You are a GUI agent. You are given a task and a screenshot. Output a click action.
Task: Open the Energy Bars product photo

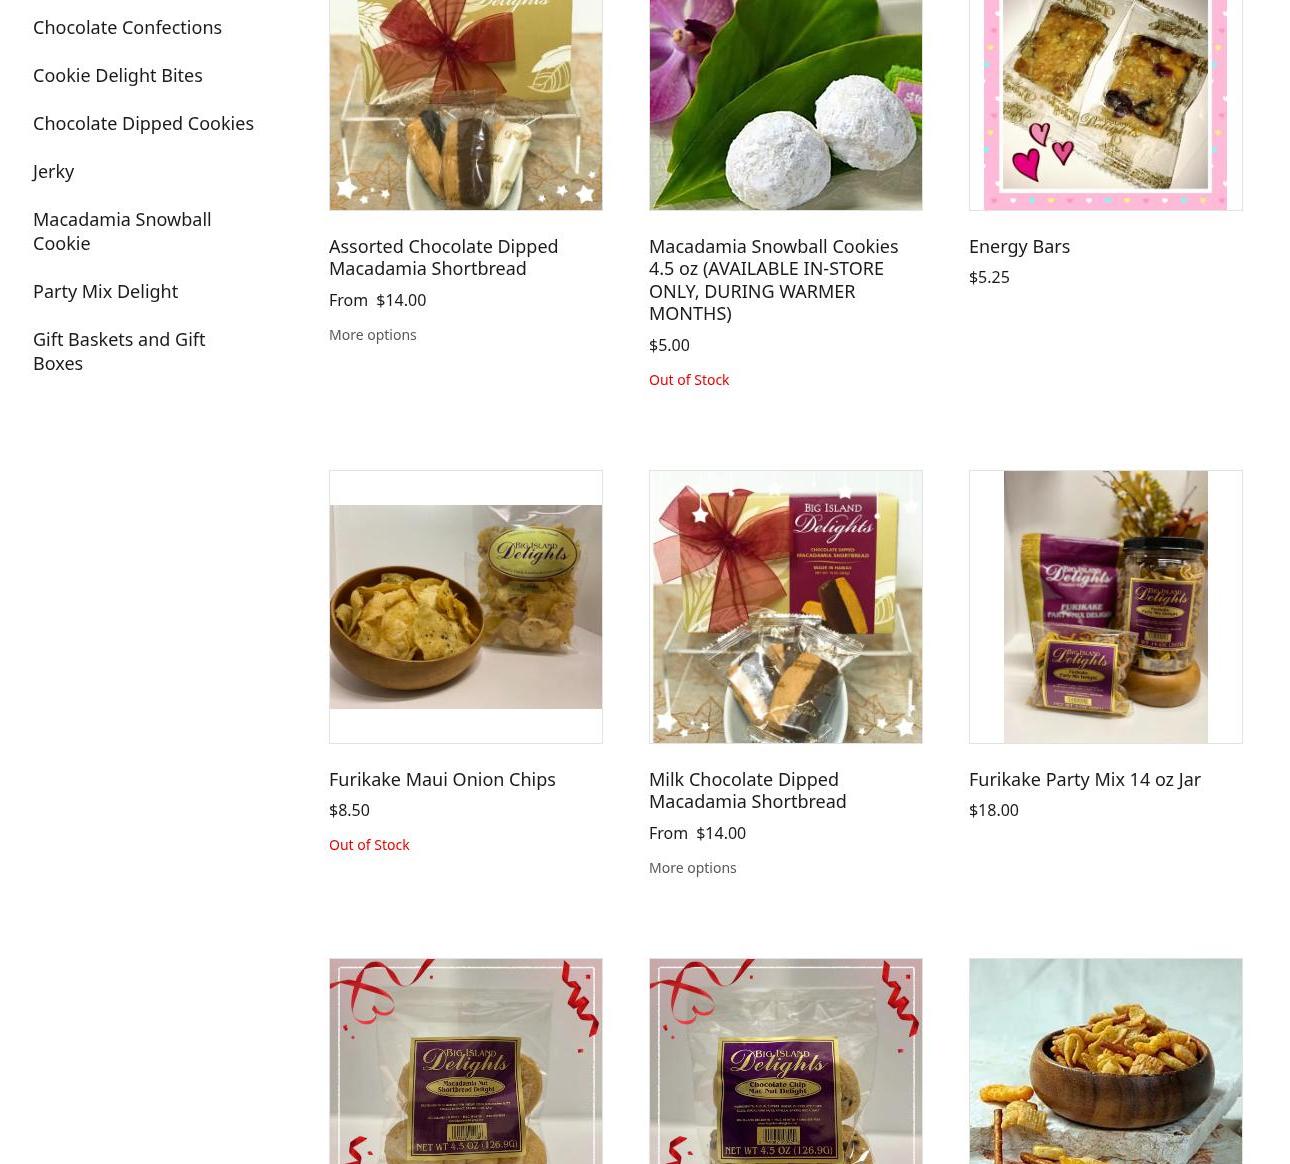coord(1105,100)
